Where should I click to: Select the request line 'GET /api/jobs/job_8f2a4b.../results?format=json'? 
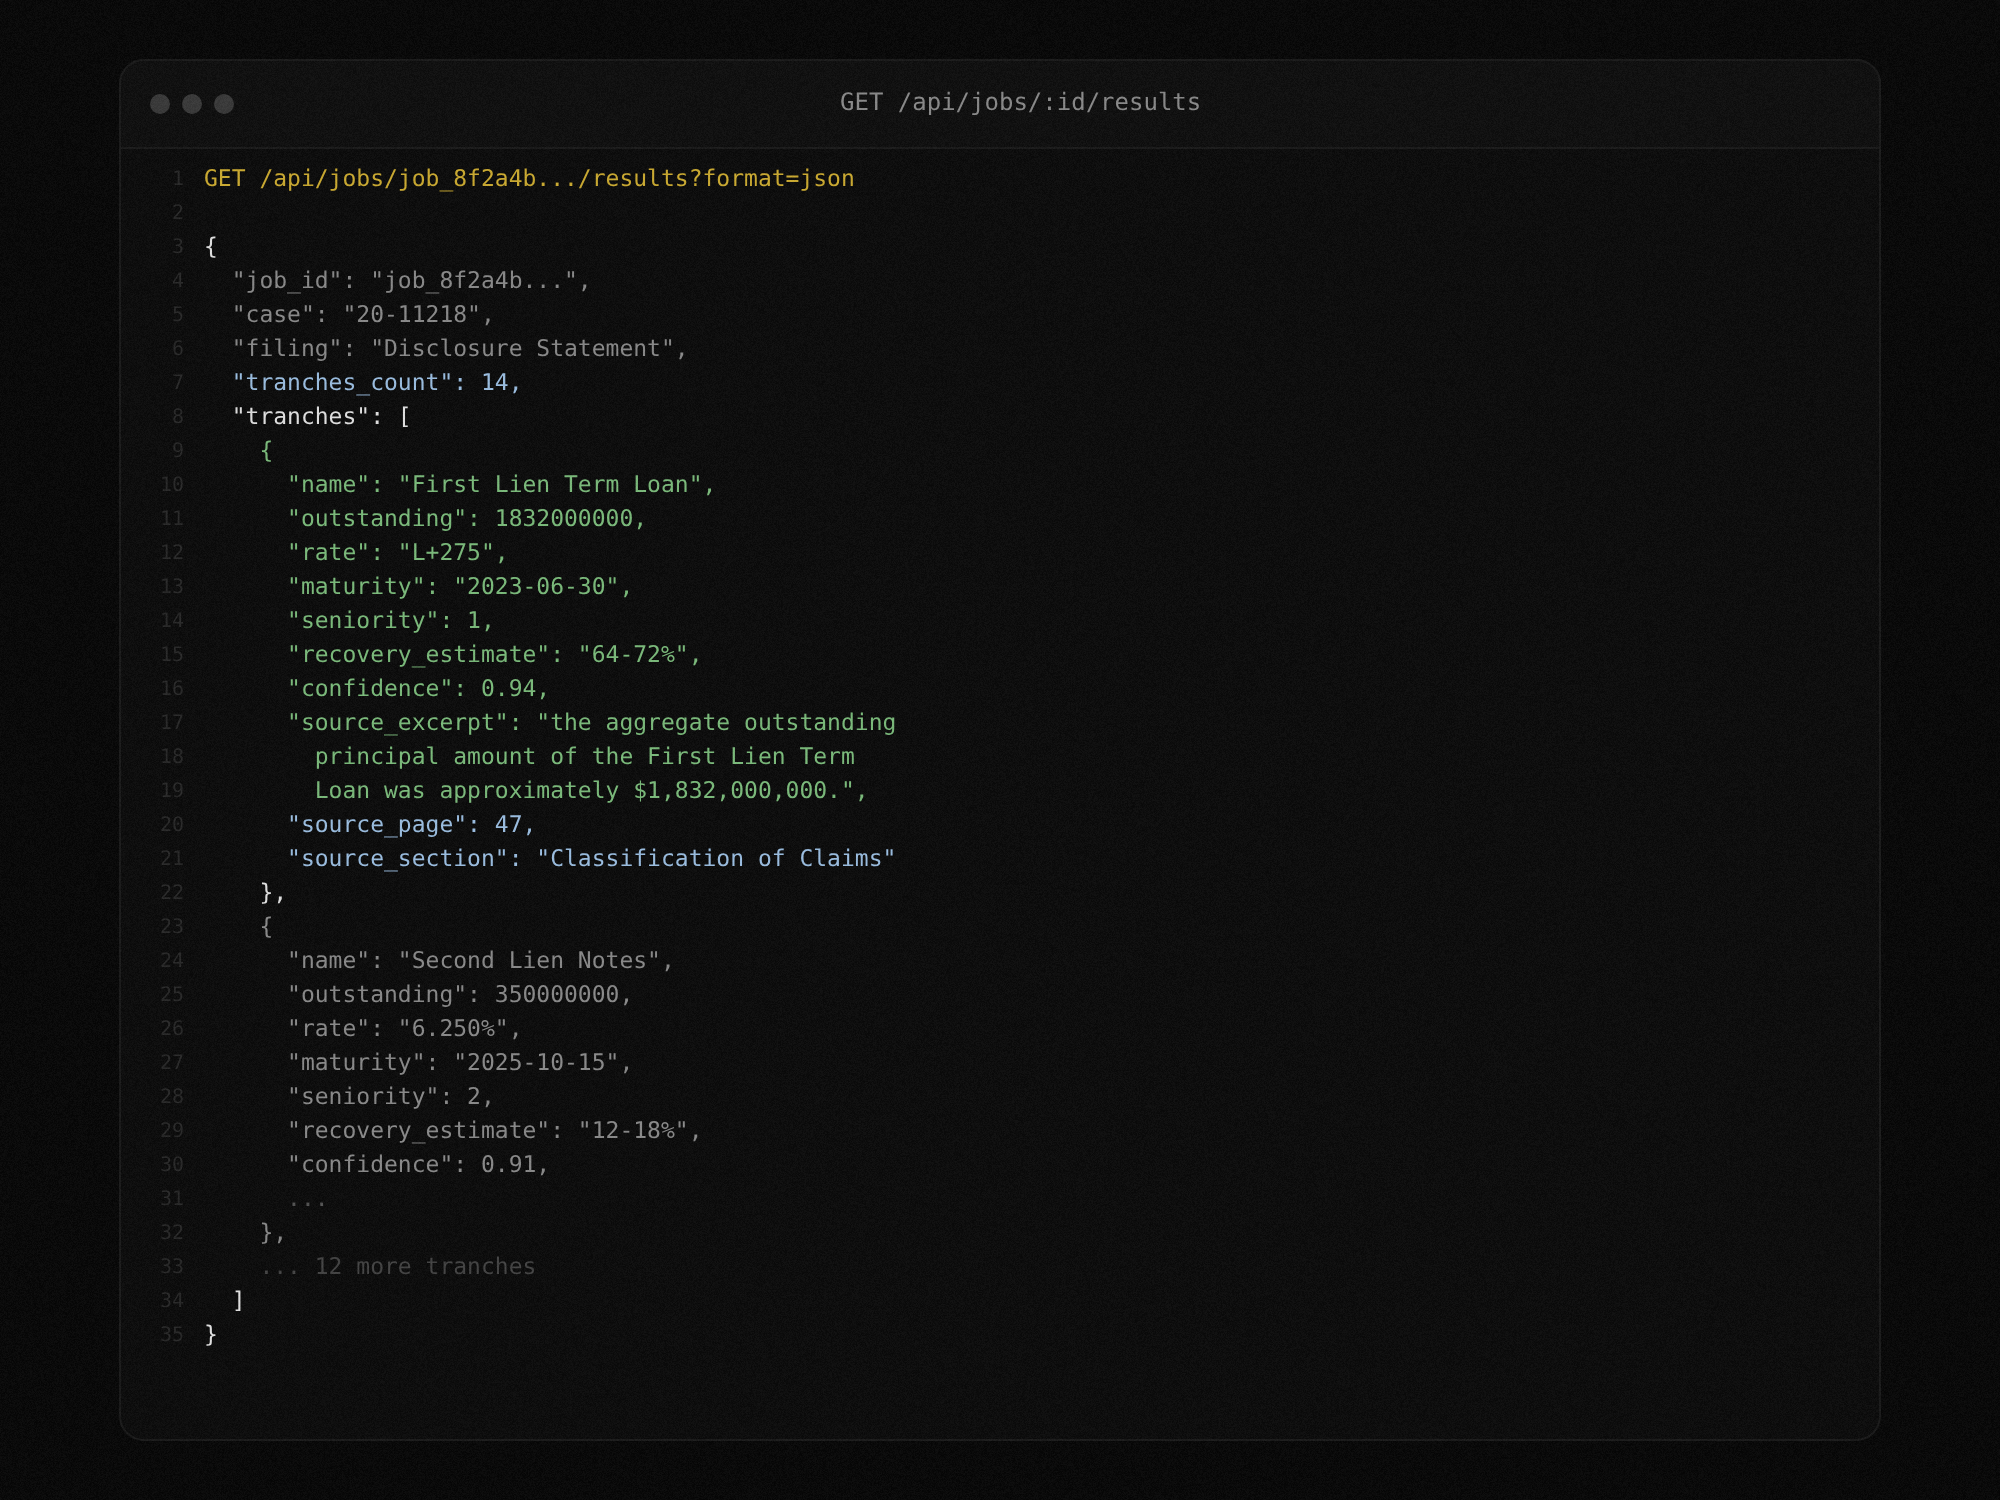pyautogui.click(x=529, y=178)
